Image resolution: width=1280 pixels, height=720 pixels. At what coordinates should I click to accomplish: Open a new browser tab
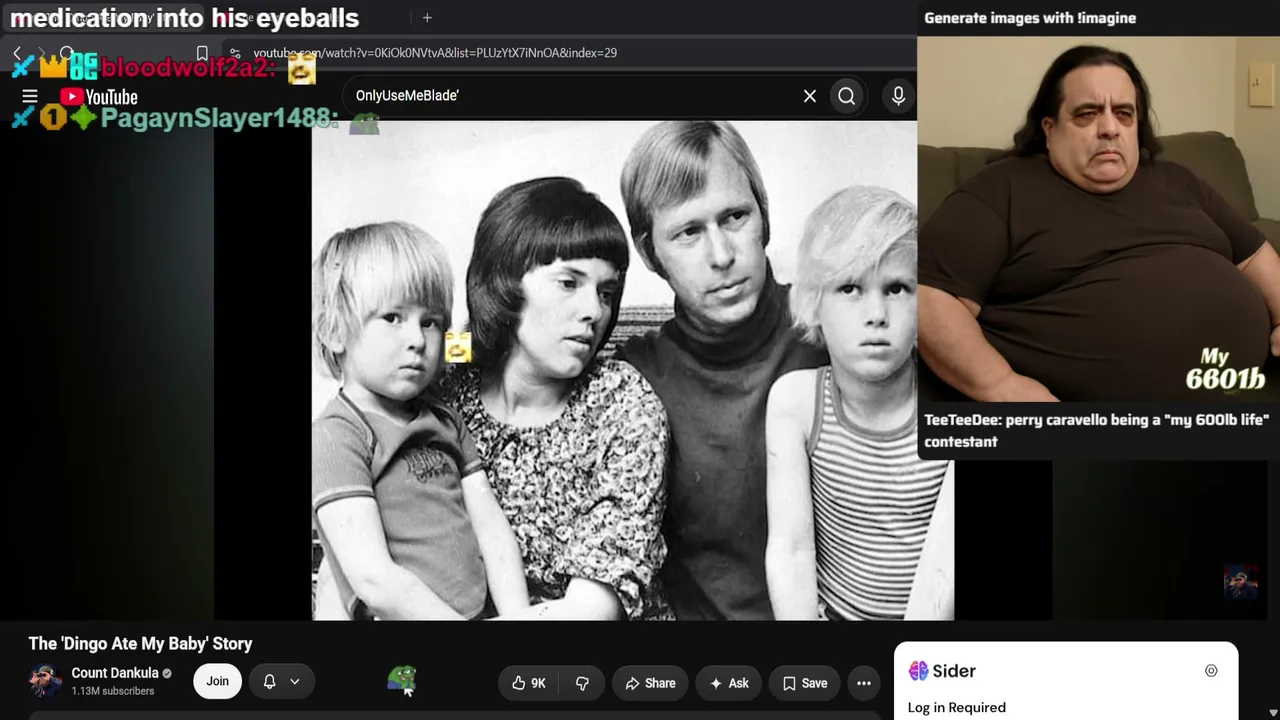coord(427,17)
